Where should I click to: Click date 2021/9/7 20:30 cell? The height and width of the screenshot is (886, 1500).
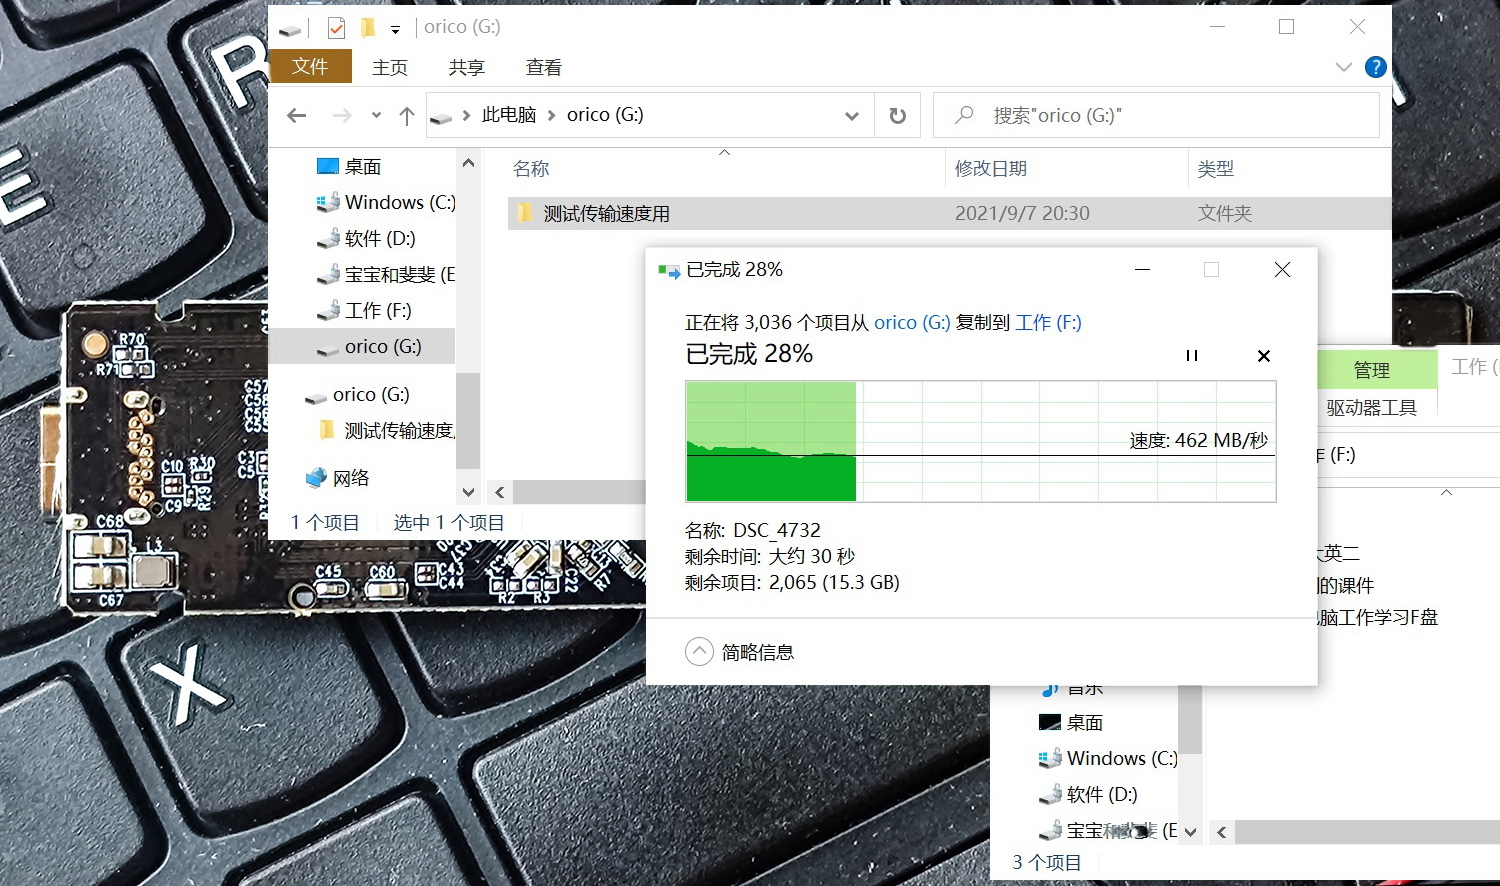point(1022,213)
